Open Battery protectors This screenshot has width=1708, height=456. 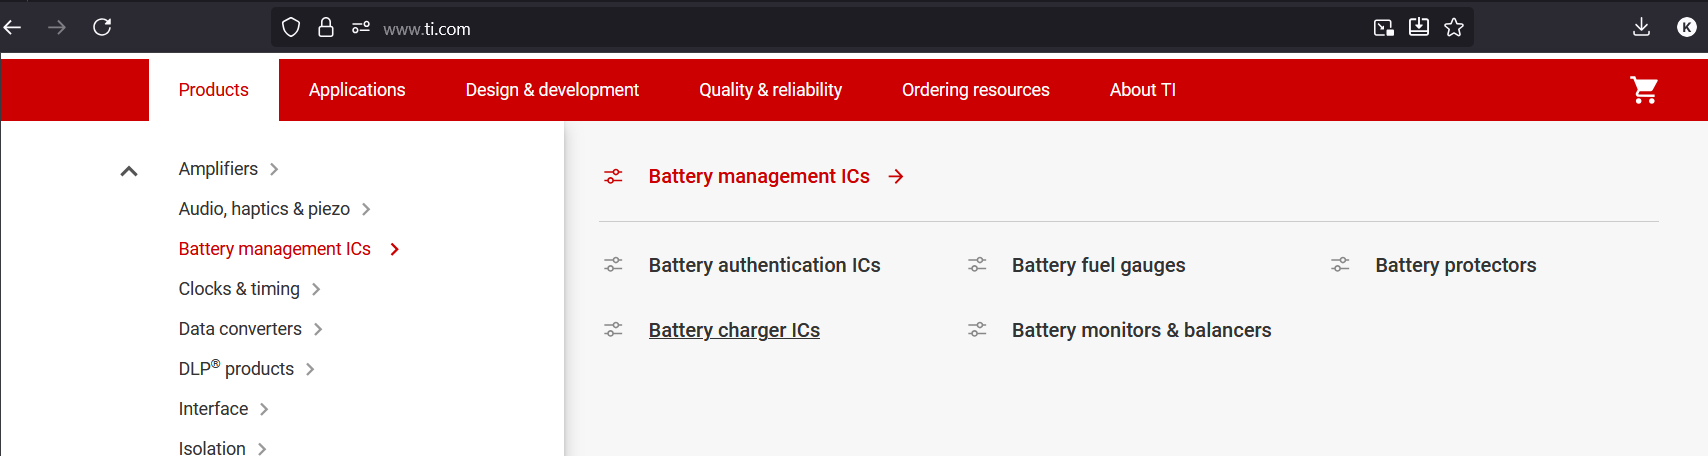pyautogui.click(x=1455, y=265)
